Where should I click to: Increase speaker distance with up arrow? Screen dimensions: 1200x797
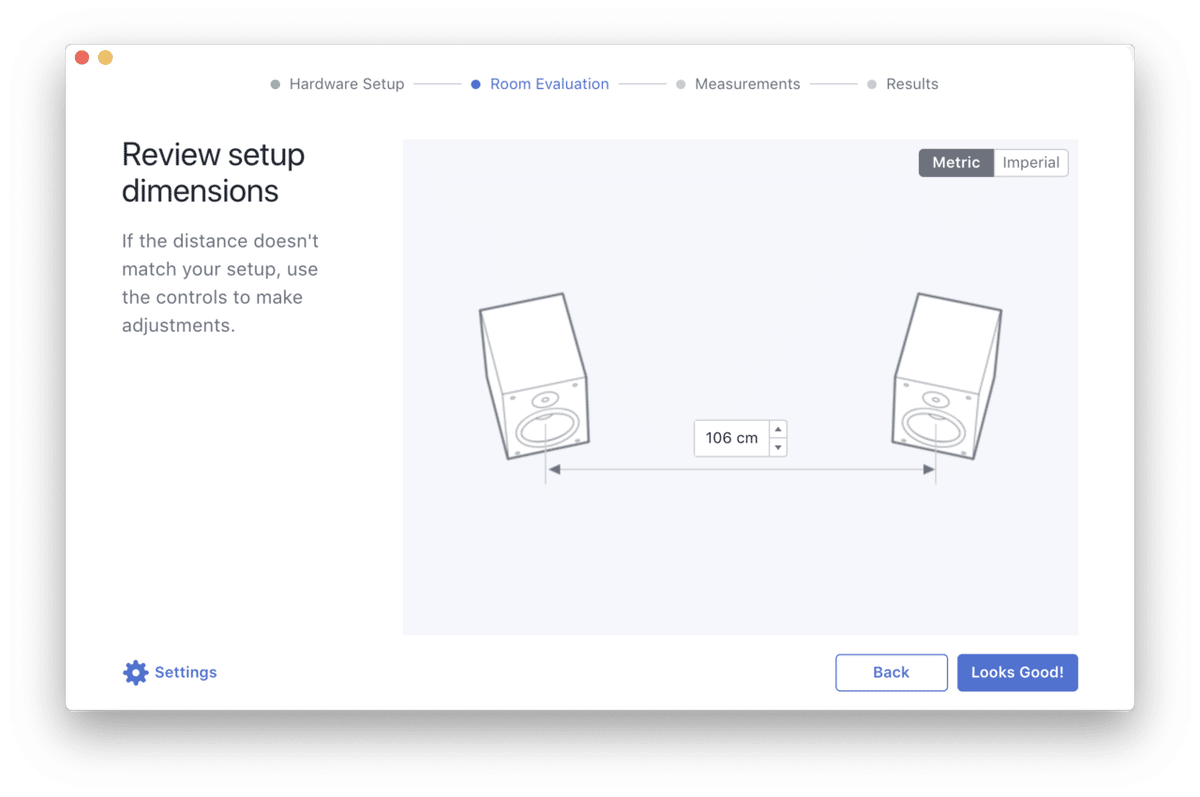[778, 429]
